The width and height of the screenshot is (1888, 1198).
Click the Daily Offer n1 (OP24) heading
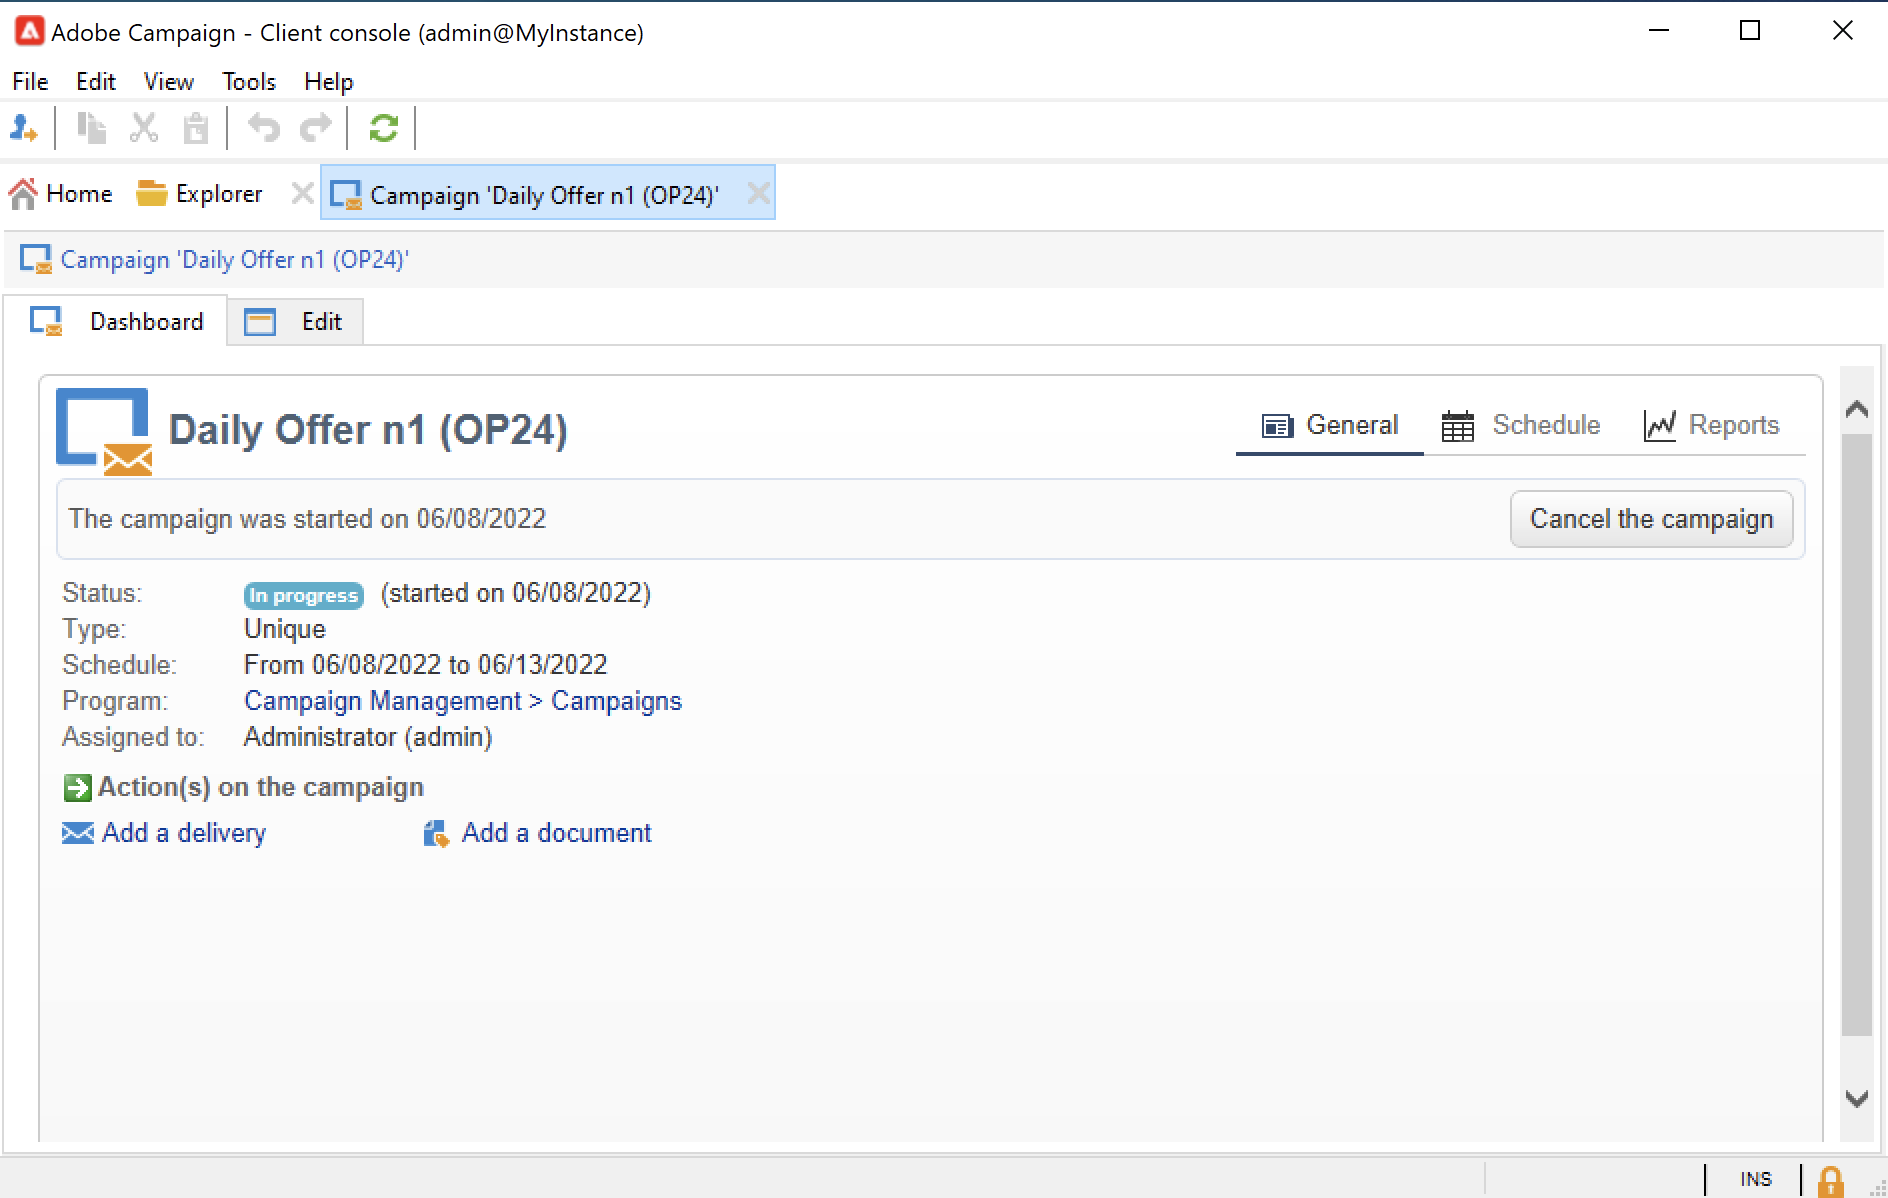point(368,430)
